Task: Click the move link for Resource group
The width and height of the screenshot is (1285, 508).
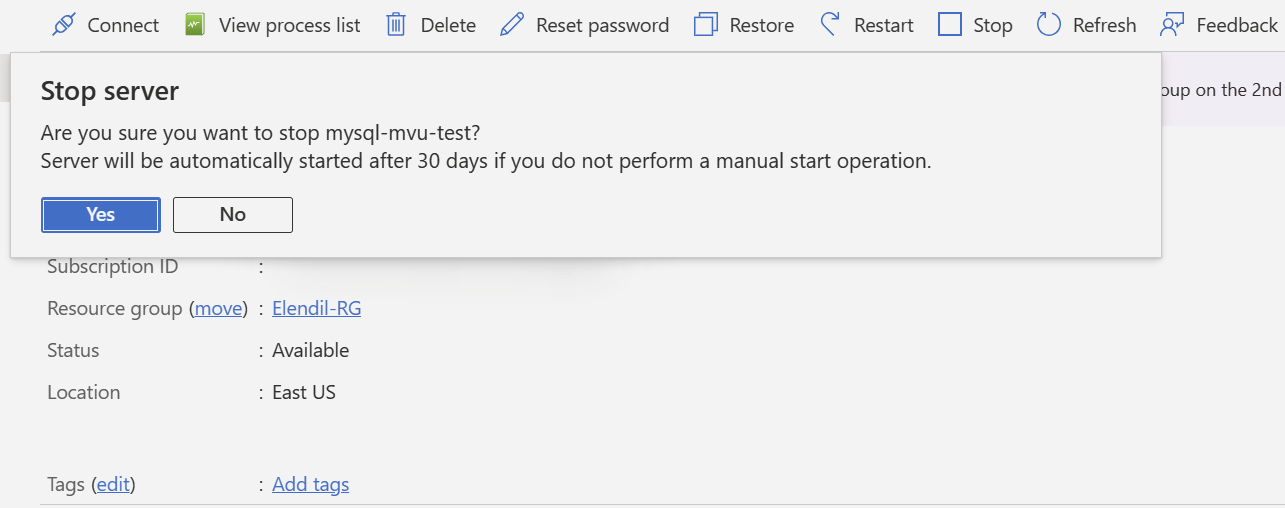Action: pos(219,309)
